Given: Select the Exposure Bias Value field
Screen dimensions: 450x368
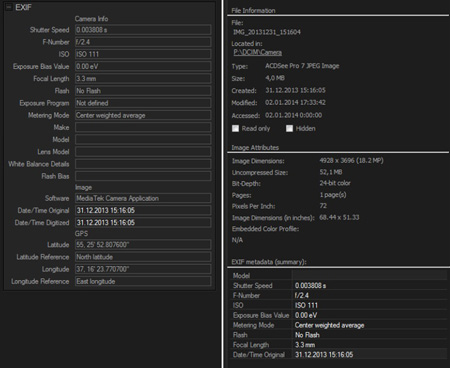Looking at the screenshot, I should tap(143, 66).
